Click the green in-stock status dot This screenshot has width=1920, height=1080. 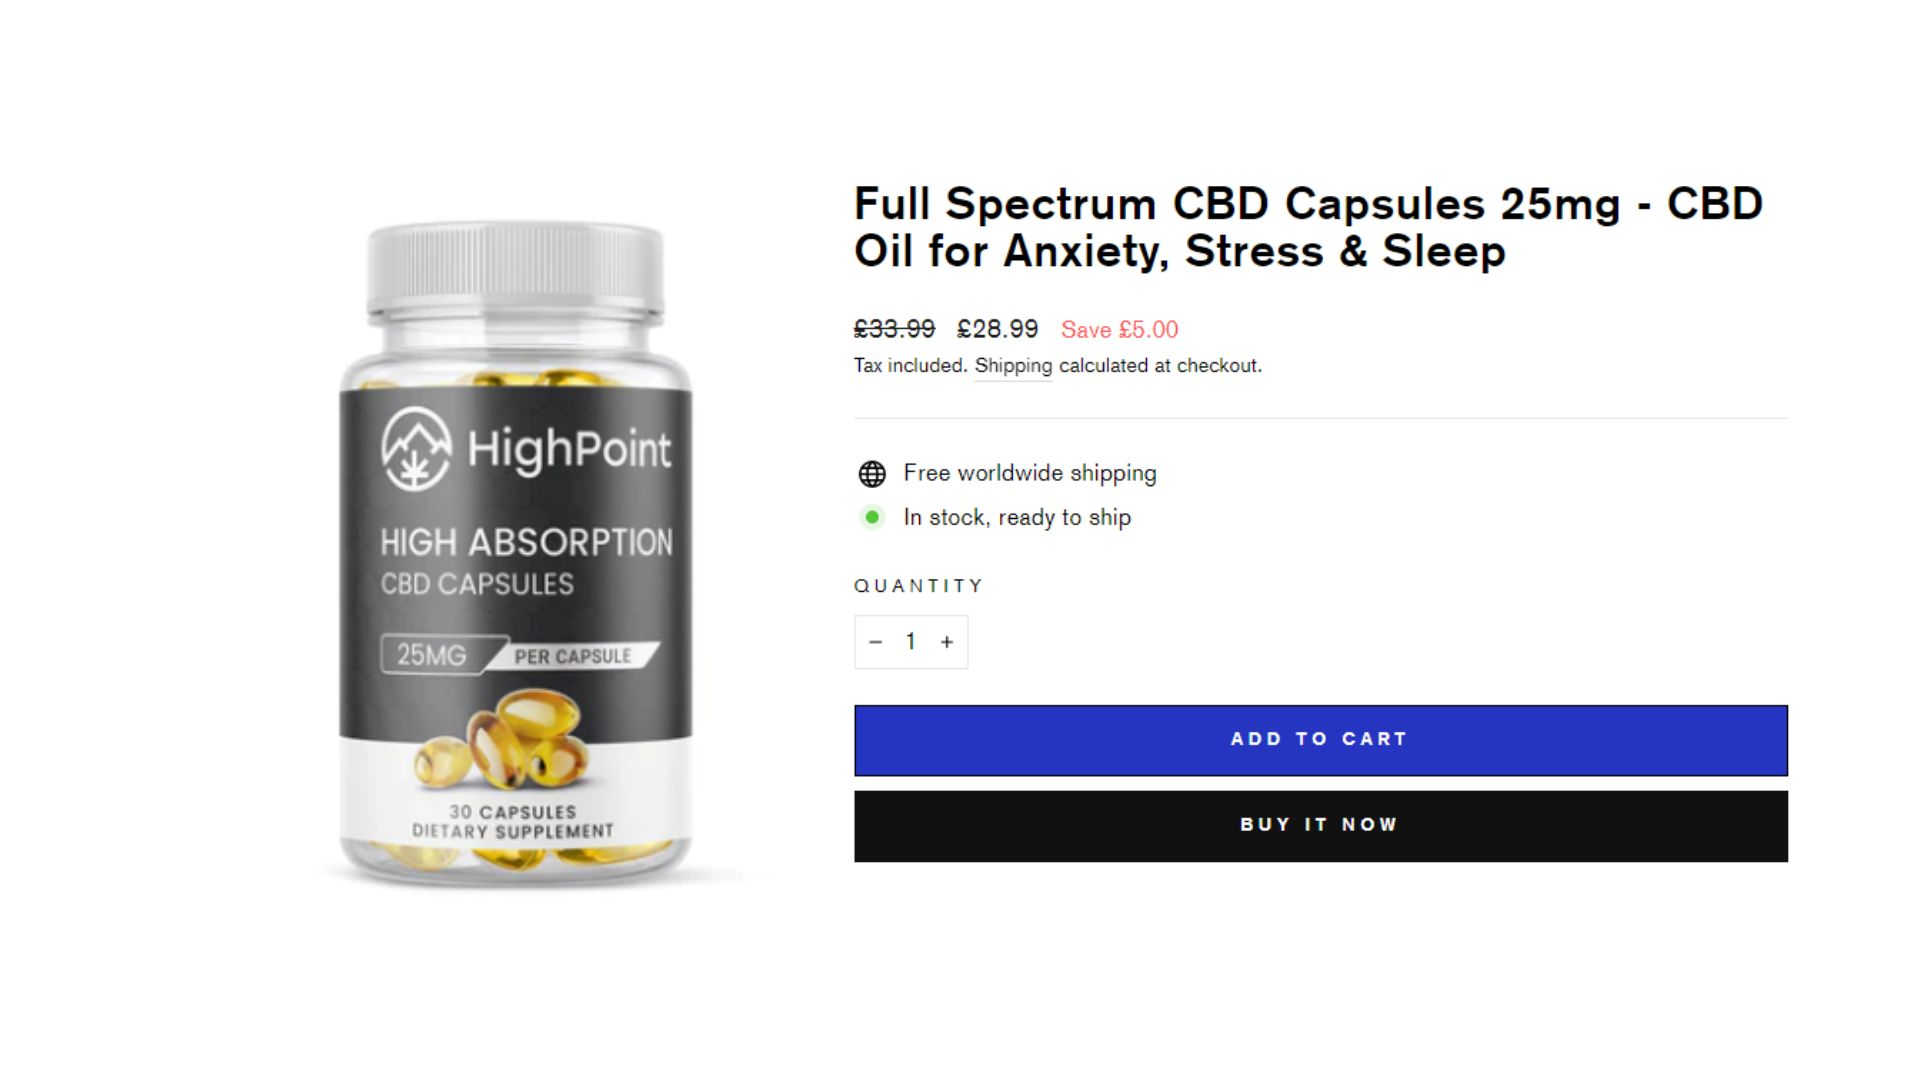[872, 517]
